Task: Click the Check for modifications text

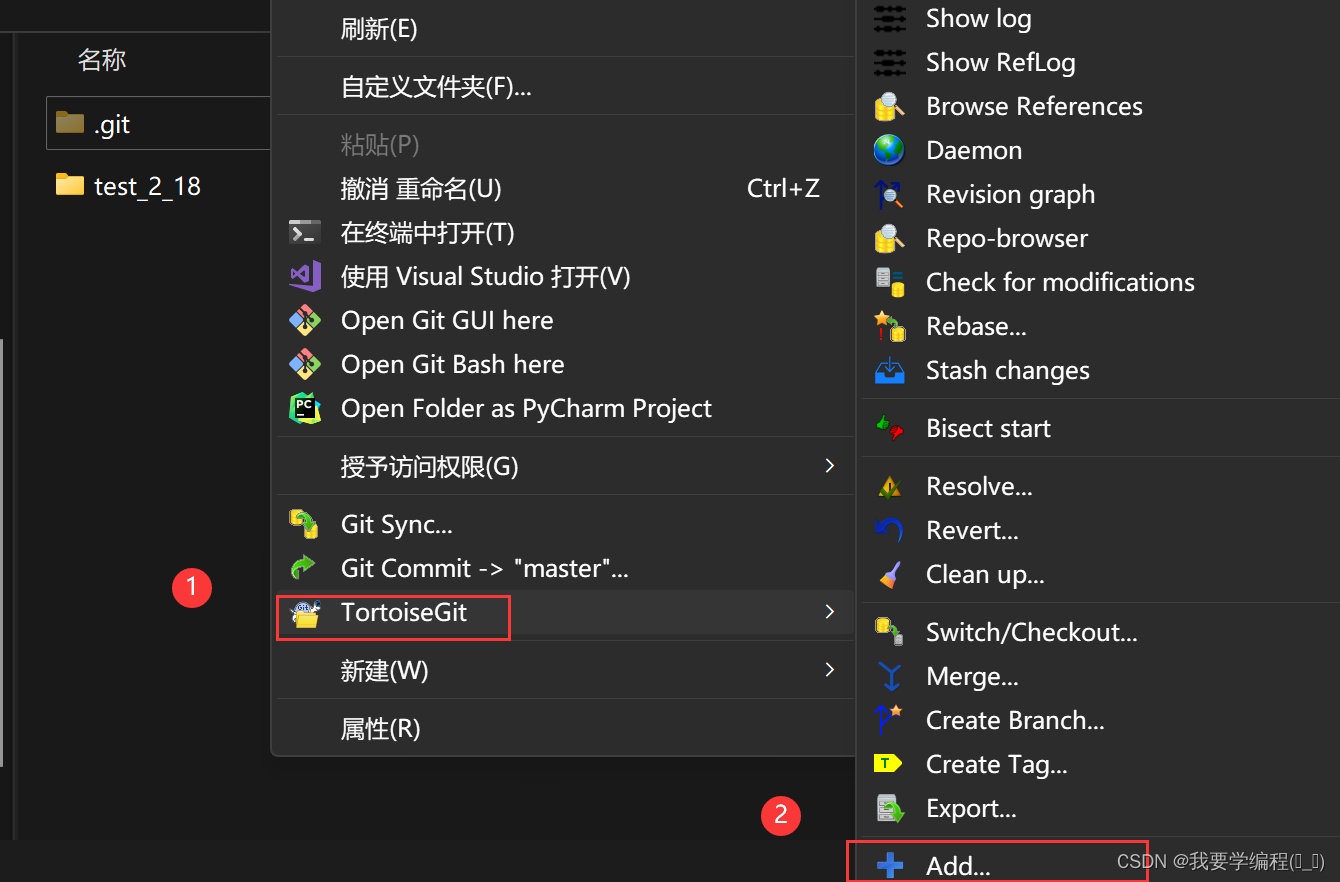Action: (1060, 282)
